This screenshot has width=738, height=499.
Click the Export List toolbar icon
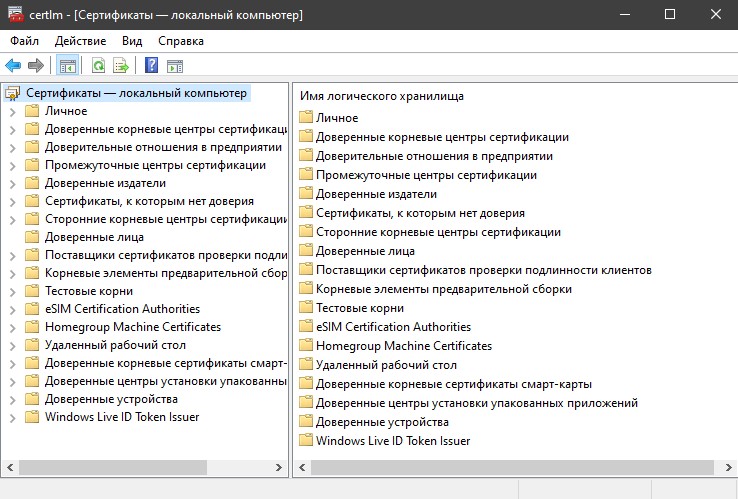121,65
